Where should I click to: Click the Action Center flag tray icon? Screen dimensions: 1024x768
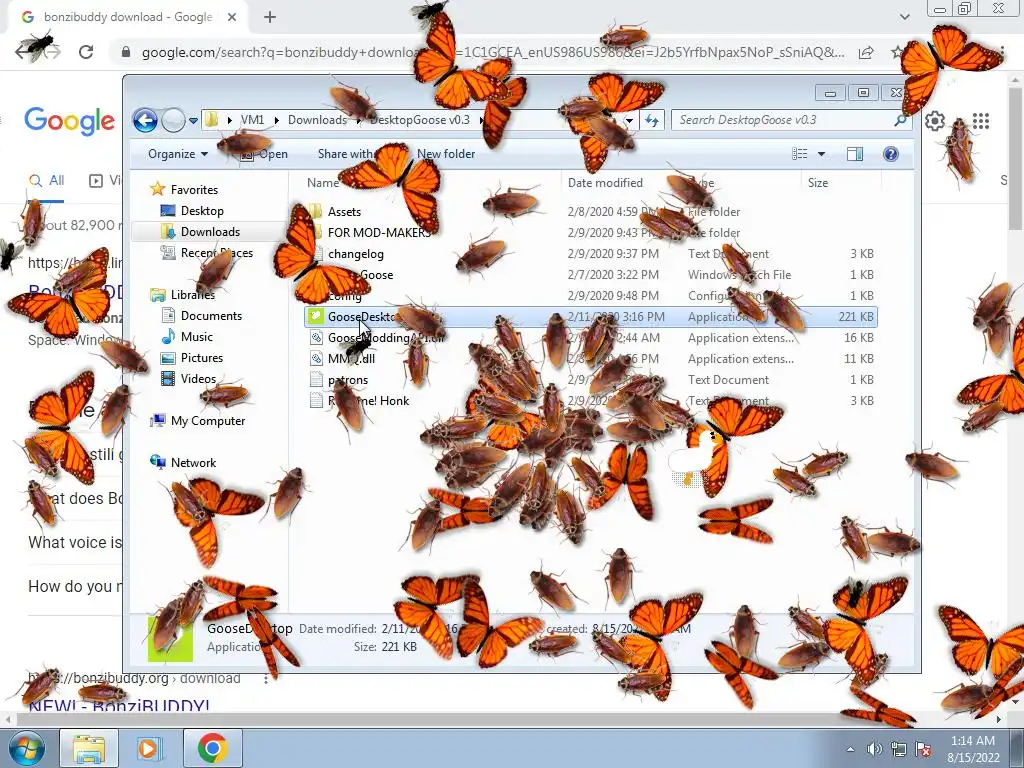point(923,749)
